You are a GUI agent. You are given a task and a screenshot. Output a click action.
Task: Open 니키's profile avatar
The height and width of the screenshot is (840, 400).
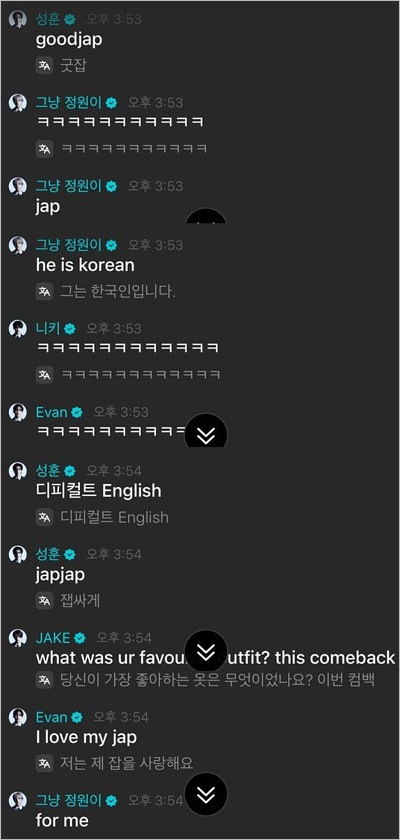click(18, 328)
